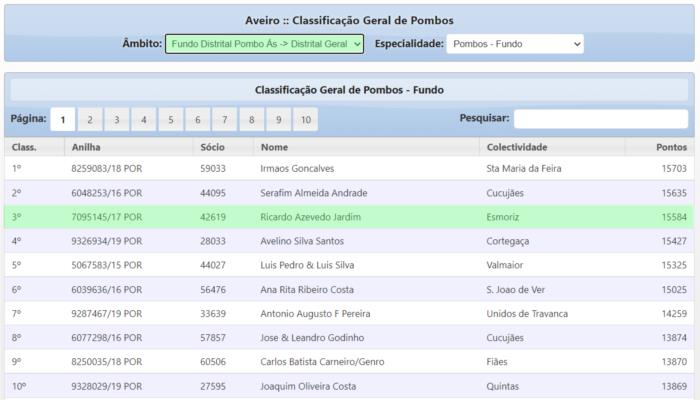Screen dimensions: 700x400
Task: Sort by Pontos column header
Action: [670, 147]
